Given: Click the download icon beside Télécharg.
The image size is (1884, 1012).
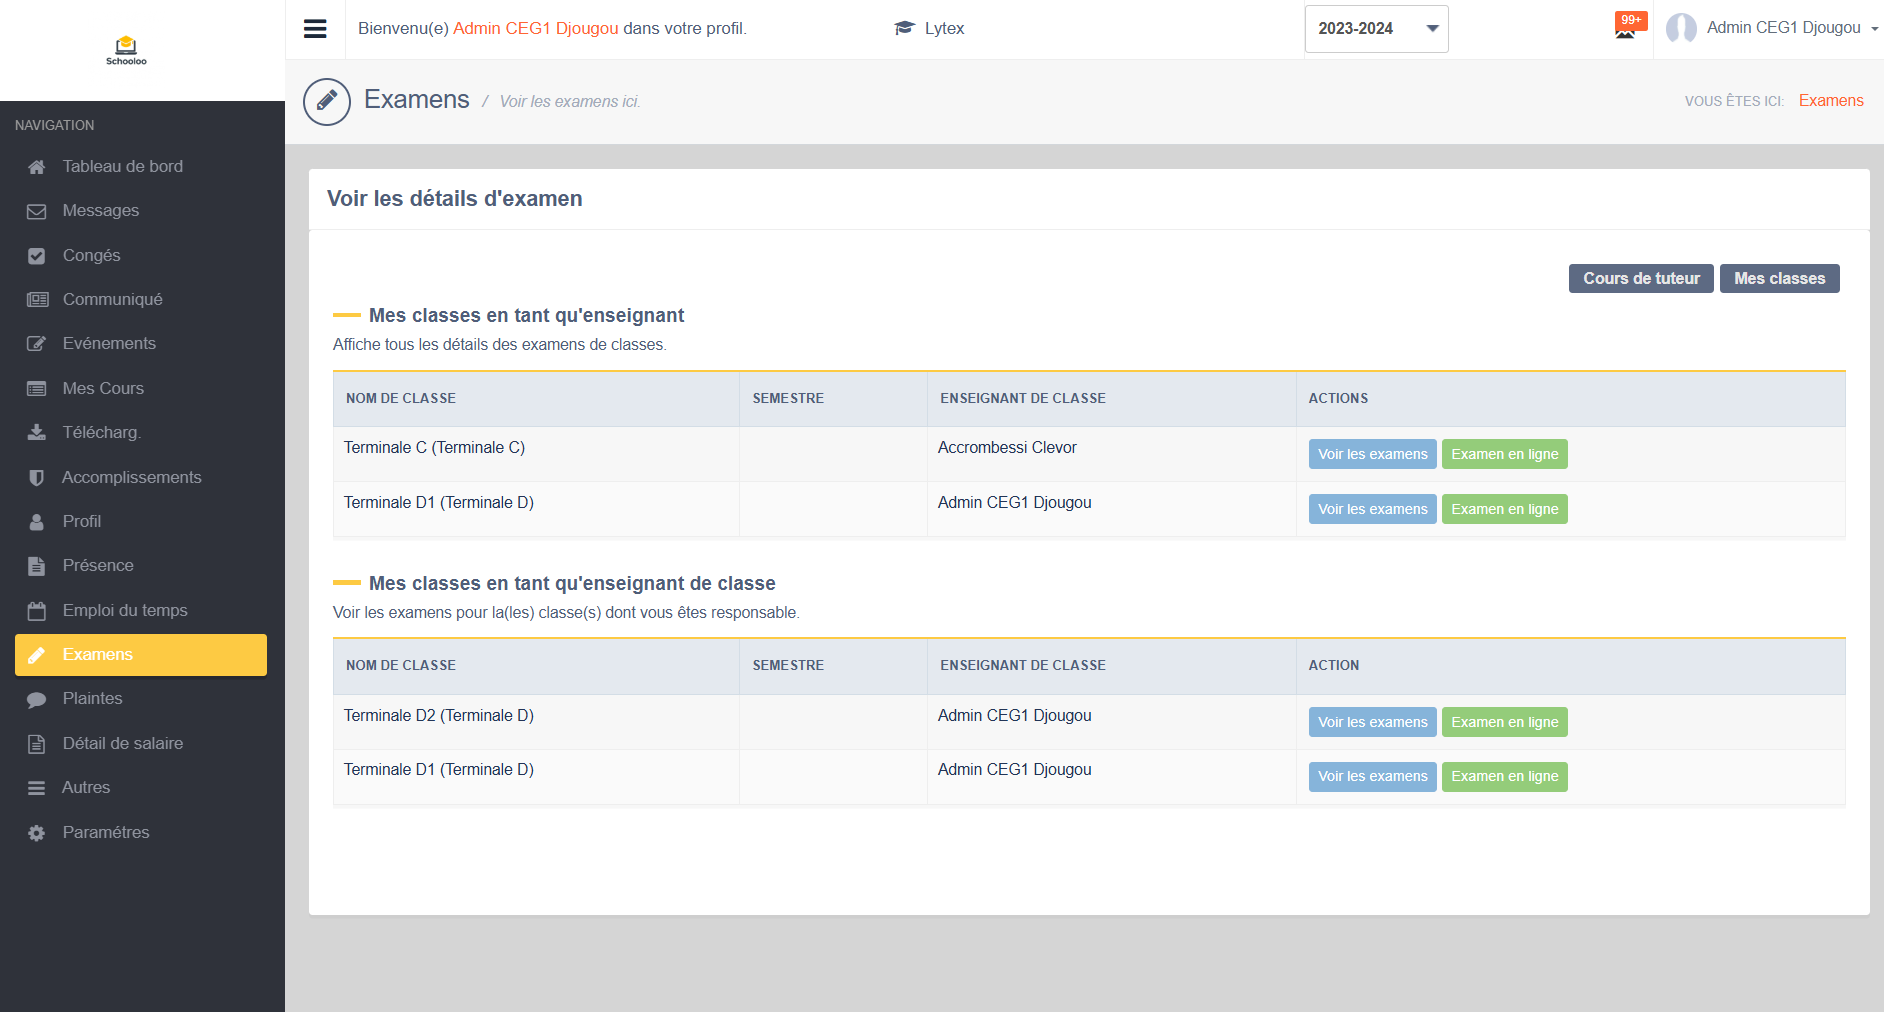Looking at the screenshot, I should click(x=37, y=433).
